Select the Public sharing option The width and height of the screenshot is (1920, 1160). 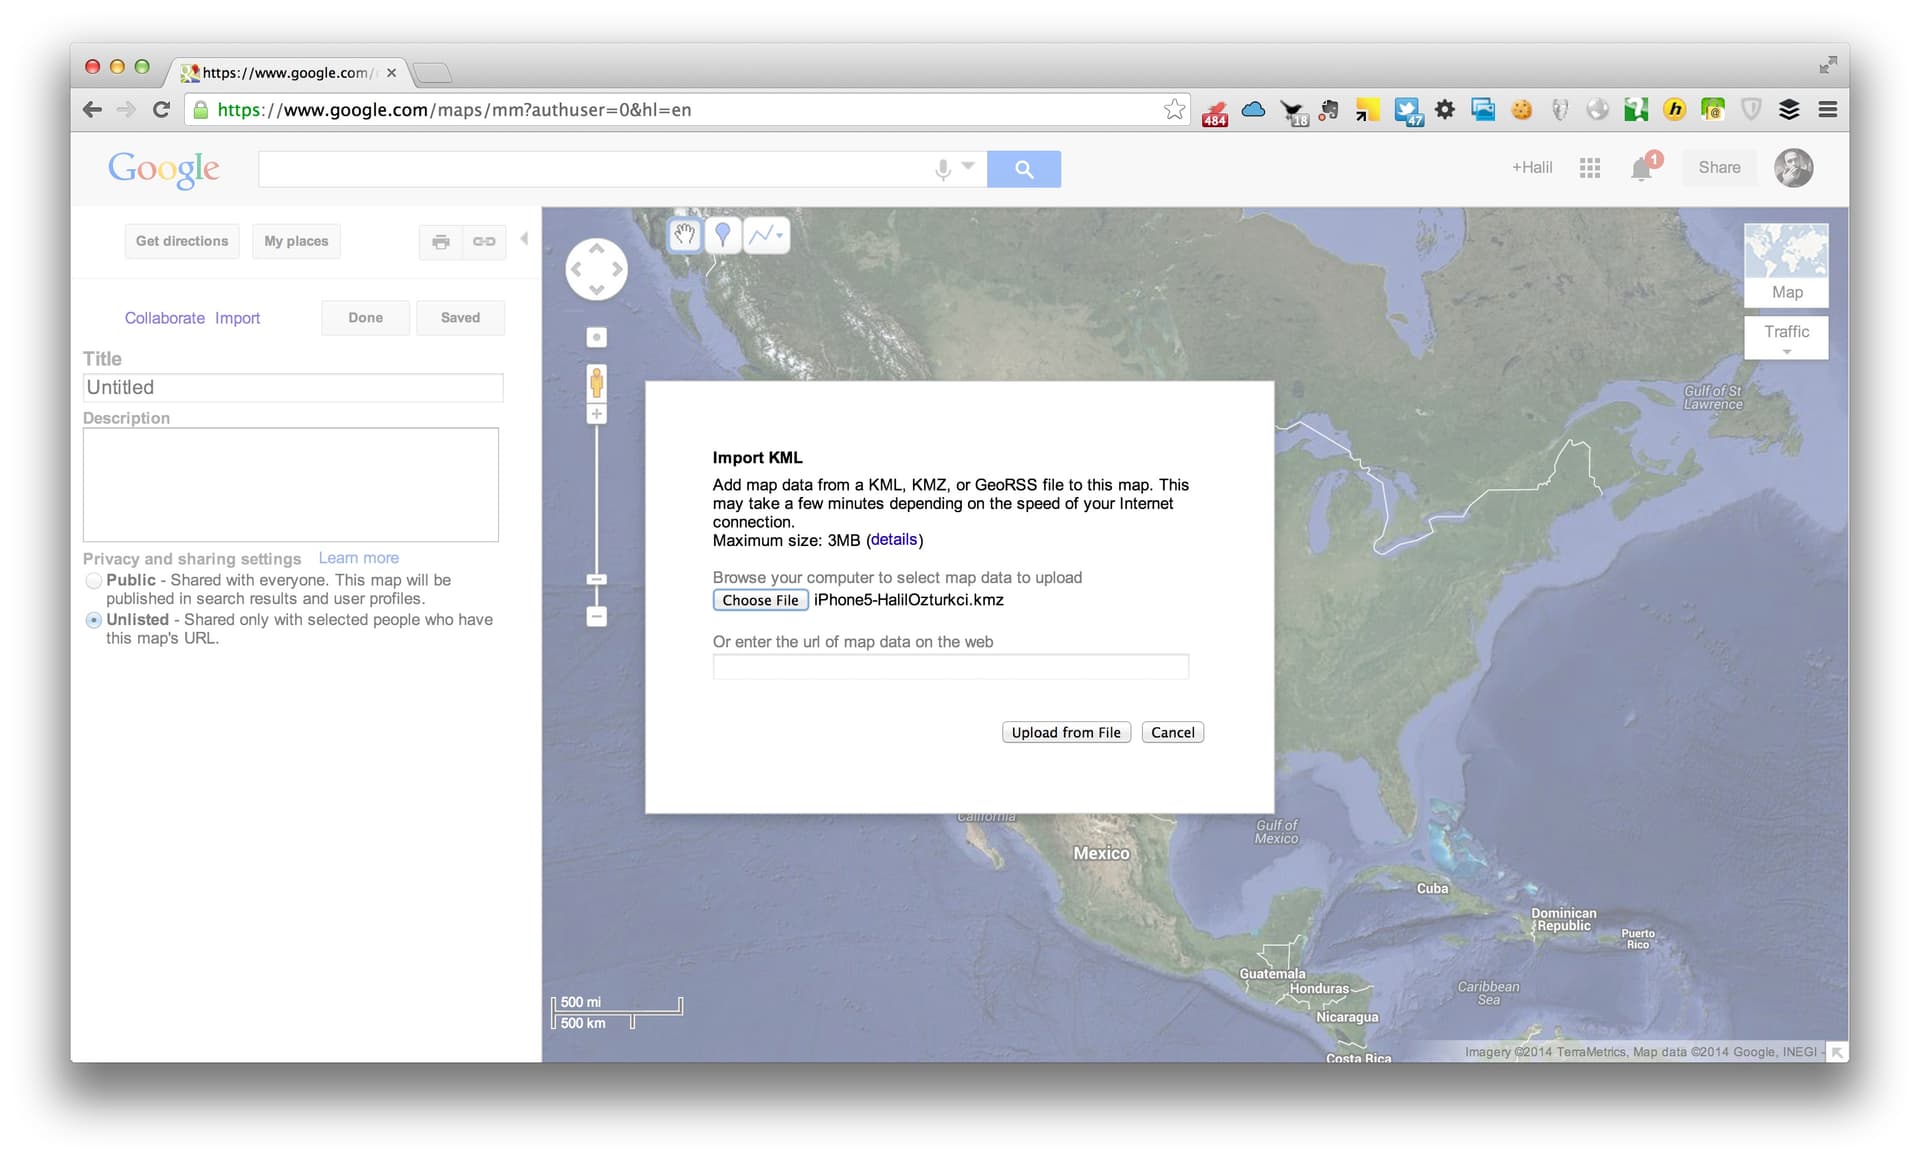coord(94,581)
